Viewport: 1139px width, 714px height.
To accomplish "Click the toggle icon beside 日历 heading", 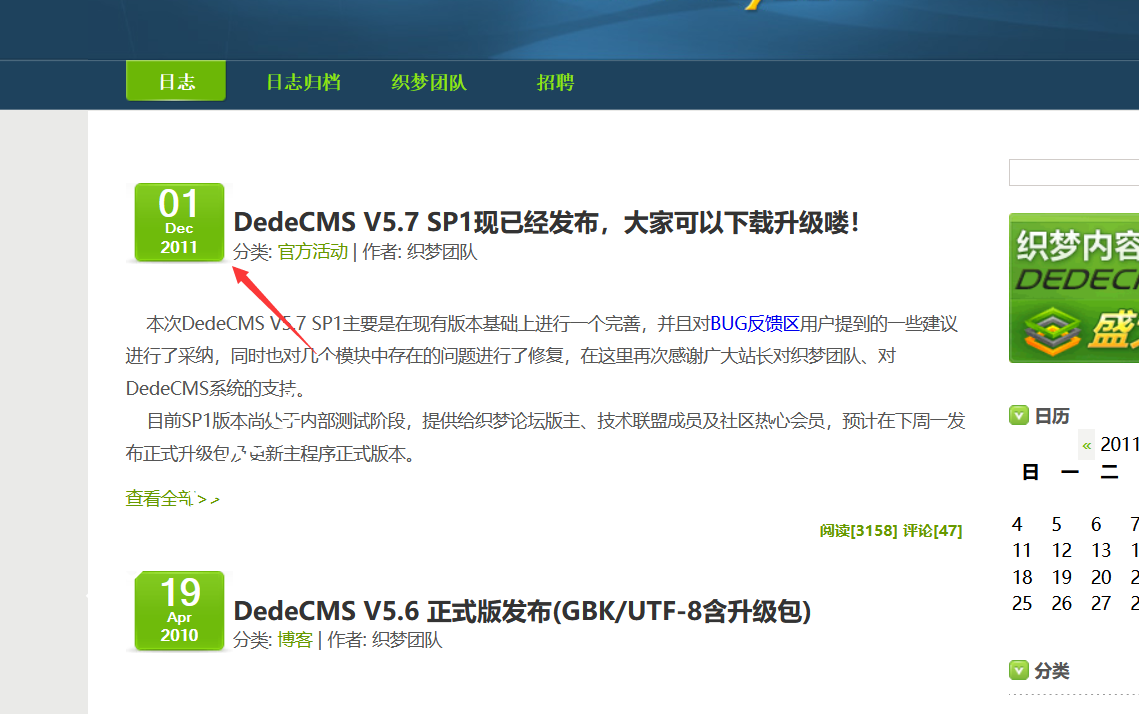I will tap(1019, 416).
